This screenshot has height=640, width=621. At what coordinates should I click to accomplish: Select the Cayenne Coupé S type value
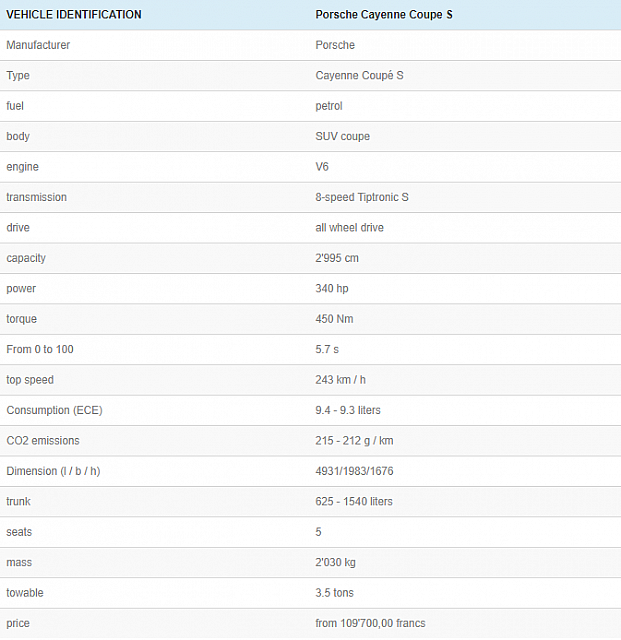(359, 76)
